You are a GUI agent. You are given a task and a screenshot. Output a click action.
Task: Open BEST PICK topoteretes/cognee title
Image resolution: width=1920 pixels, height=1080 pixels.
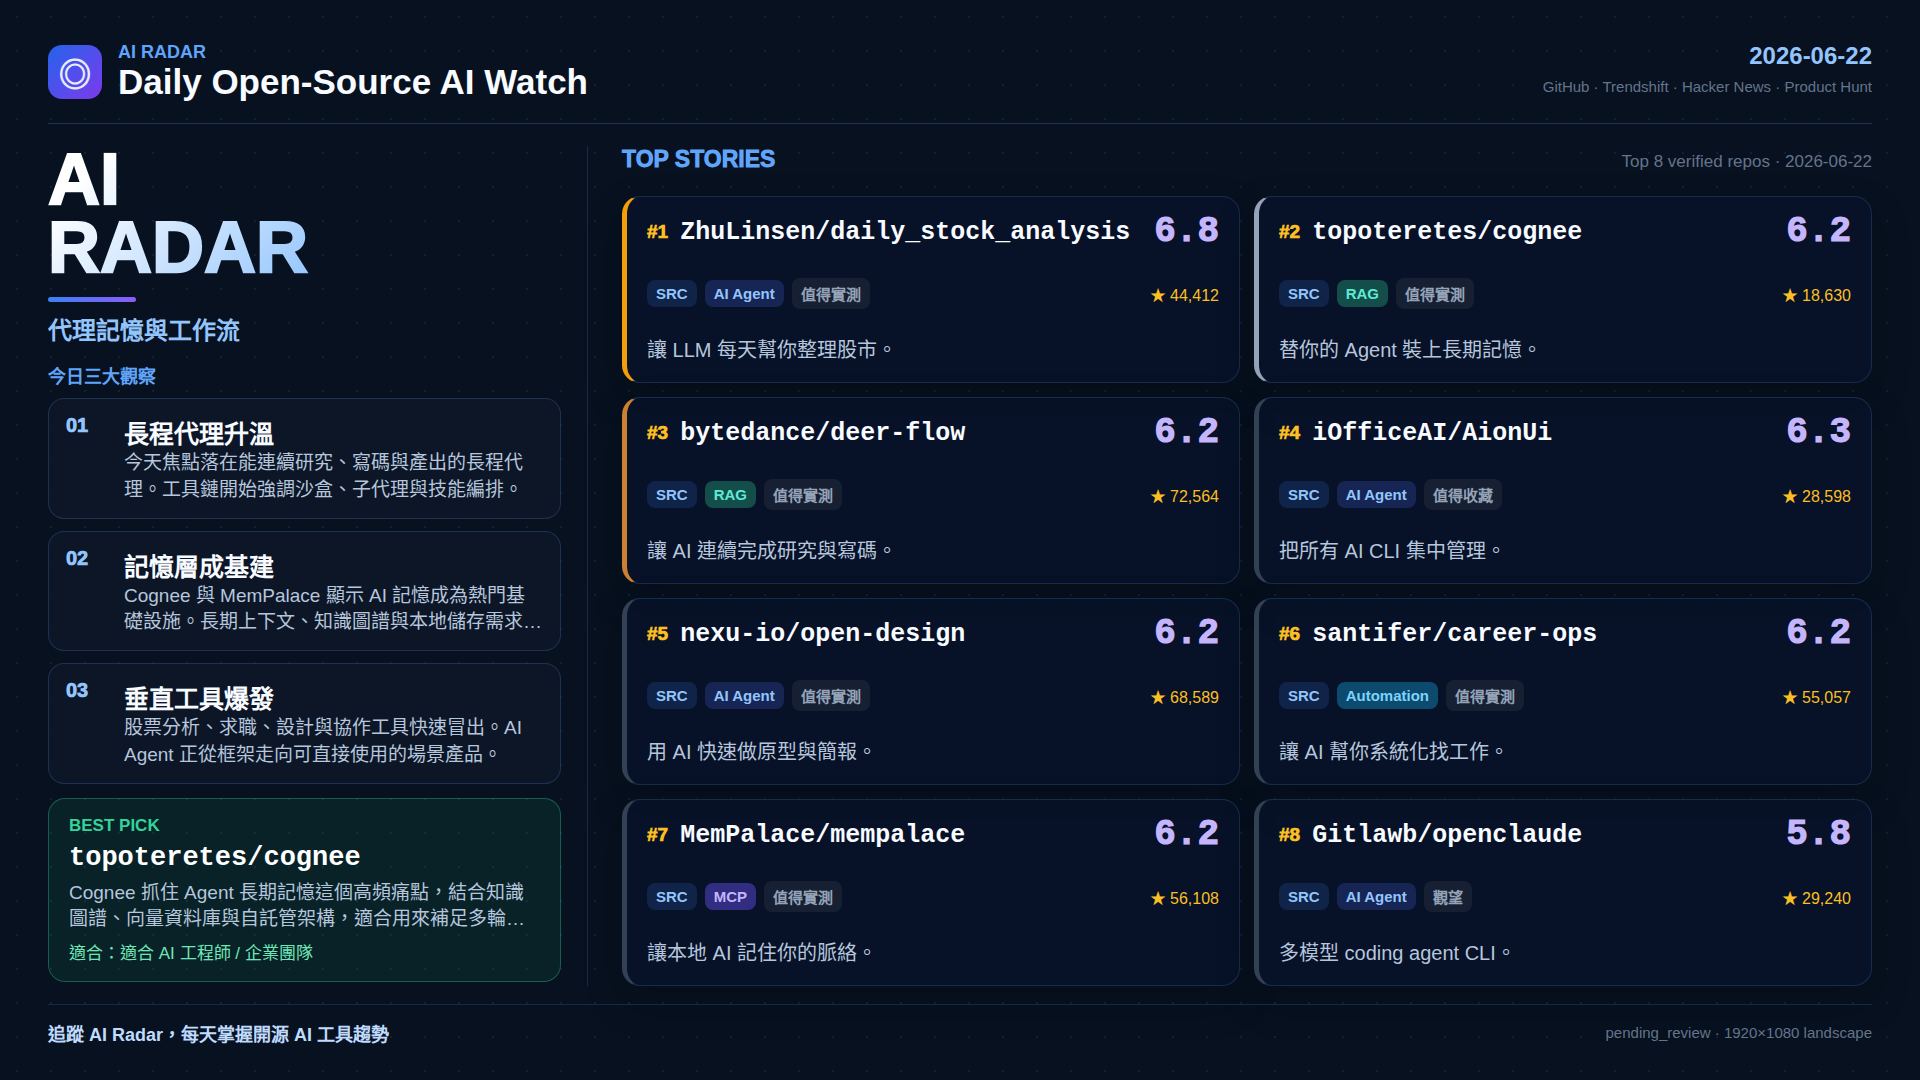pyautogui.click(x=214, y=856)
